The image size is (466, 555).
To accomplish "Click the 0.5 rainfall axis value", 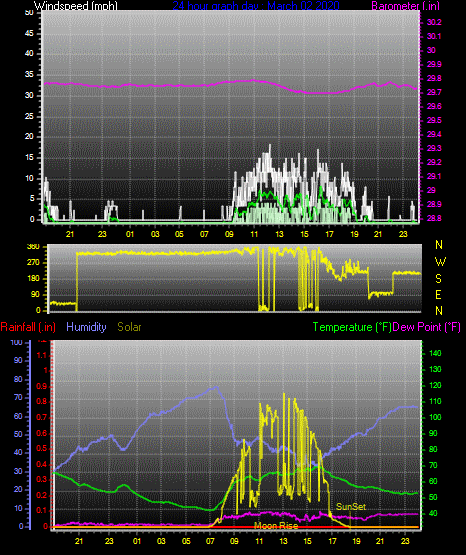I will pos(42,448).
